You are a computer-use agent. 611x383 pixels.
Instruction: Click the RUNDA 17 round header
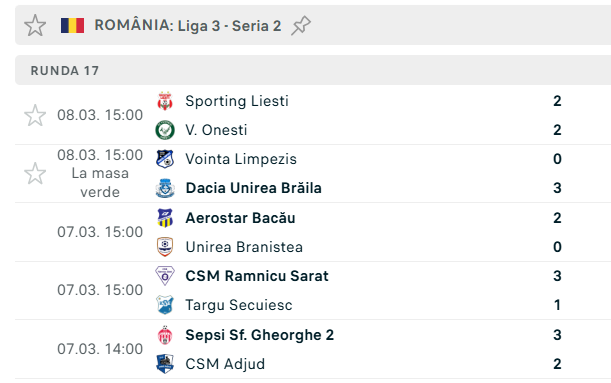[313, 70]
